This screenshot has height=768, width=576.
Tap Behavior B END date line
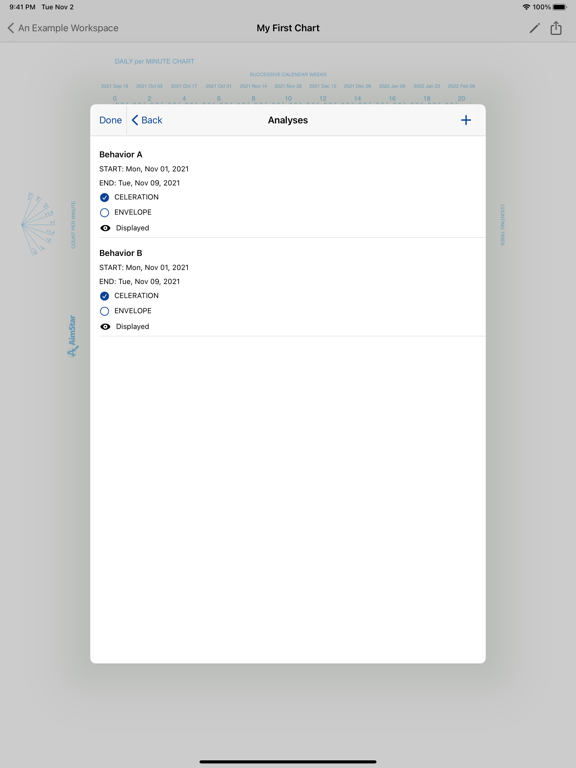[139, 281]
